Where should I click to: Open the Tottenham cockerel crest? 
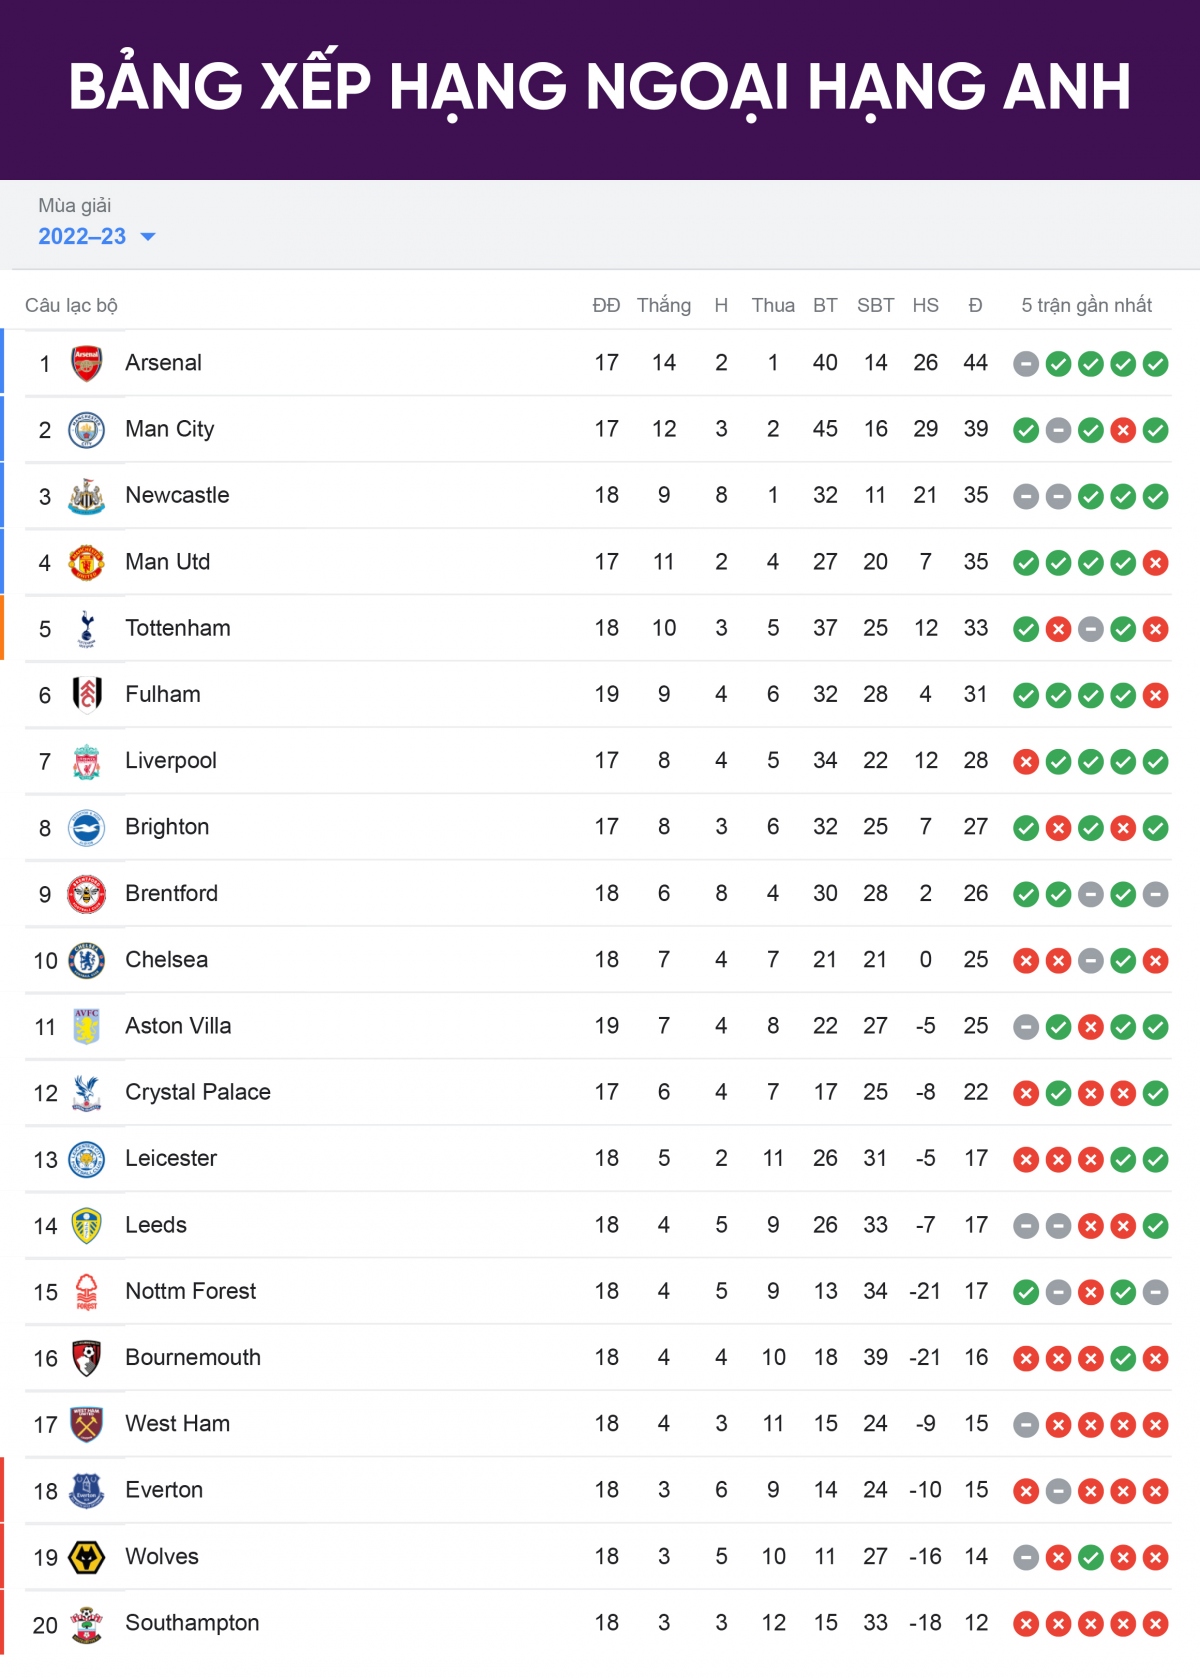(87, 629)
